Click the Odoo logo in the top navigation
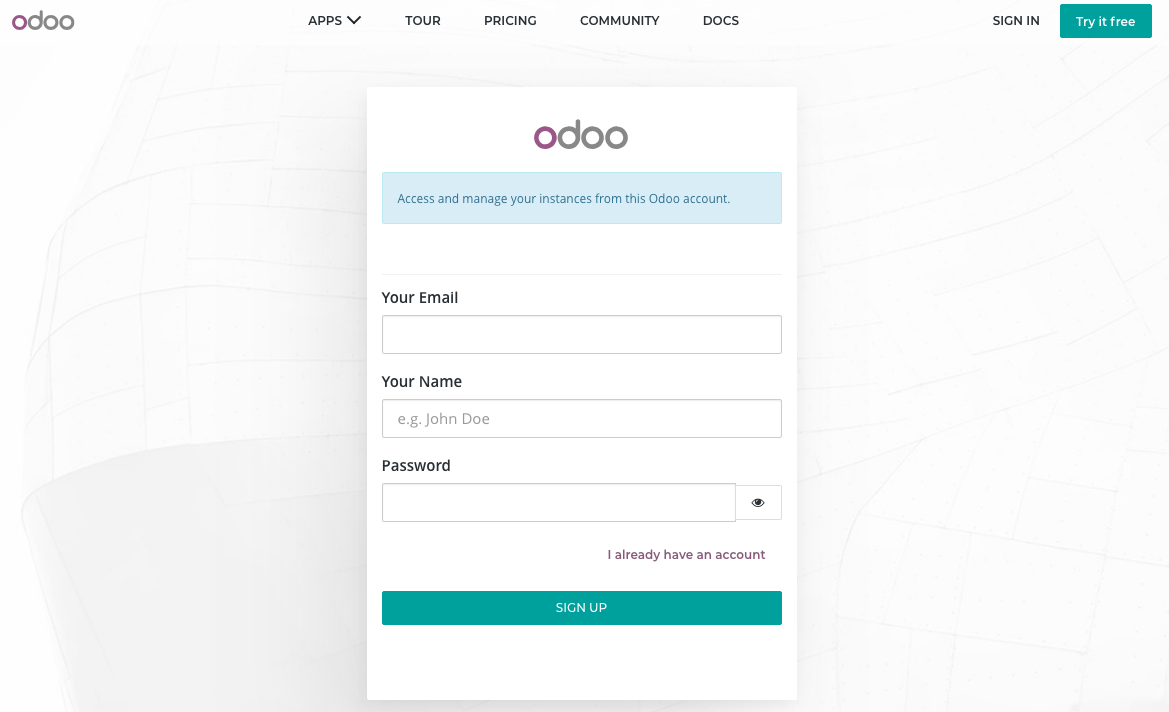The width and height of the screenshot is (1169, 712). pyautogui.click(x=42, y=20)
